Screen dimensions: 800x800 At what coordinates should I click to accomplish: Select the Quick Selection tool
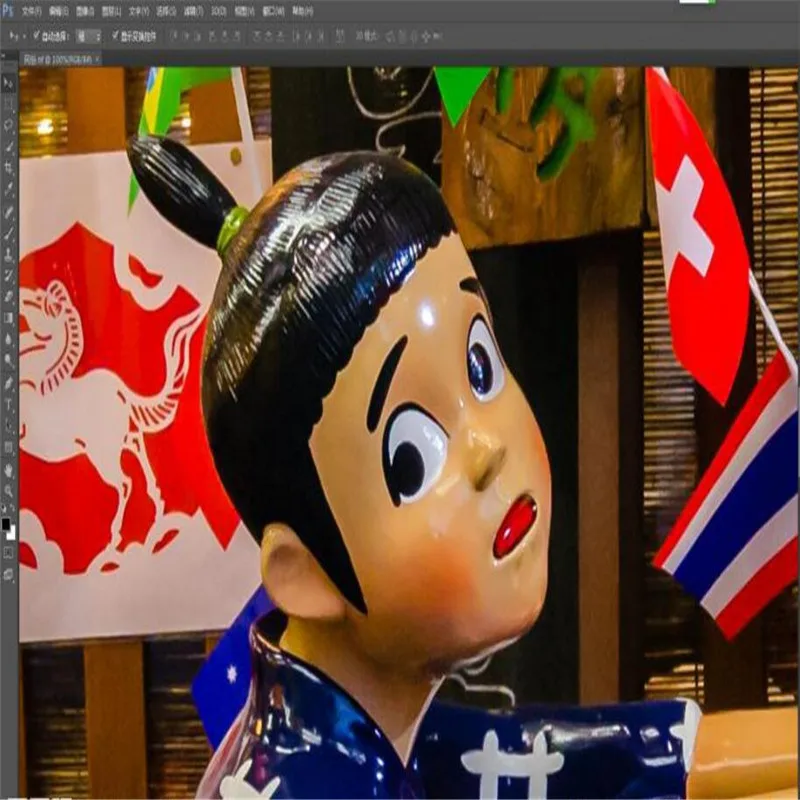tap(9, 147)
